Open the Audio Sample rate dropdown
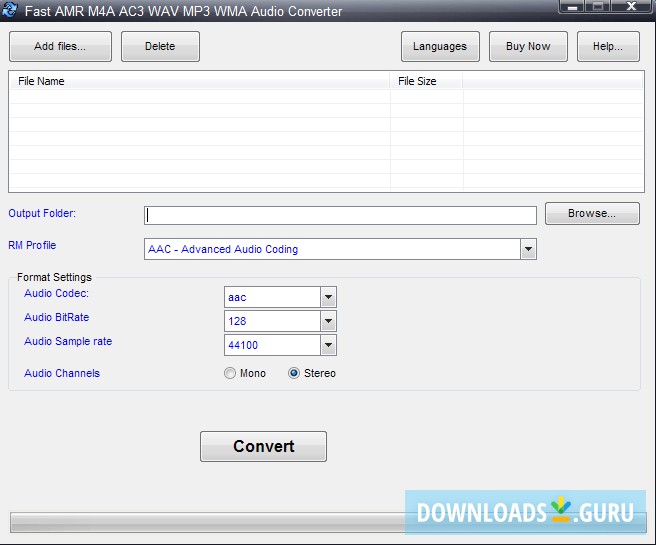656x545 pixels. [328, 345]
